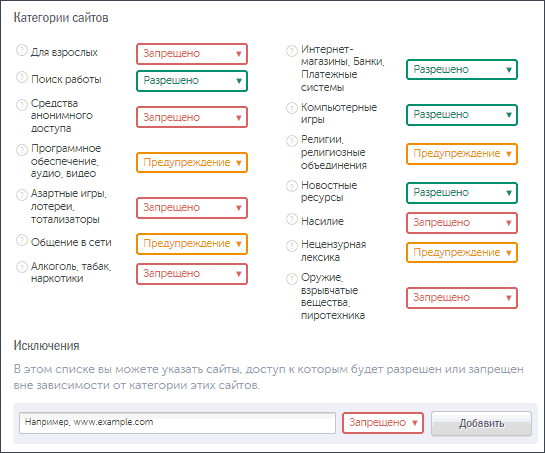Screen dimensions: 545x453
Task: Click the Исключения heading
Action: [46, 346]
